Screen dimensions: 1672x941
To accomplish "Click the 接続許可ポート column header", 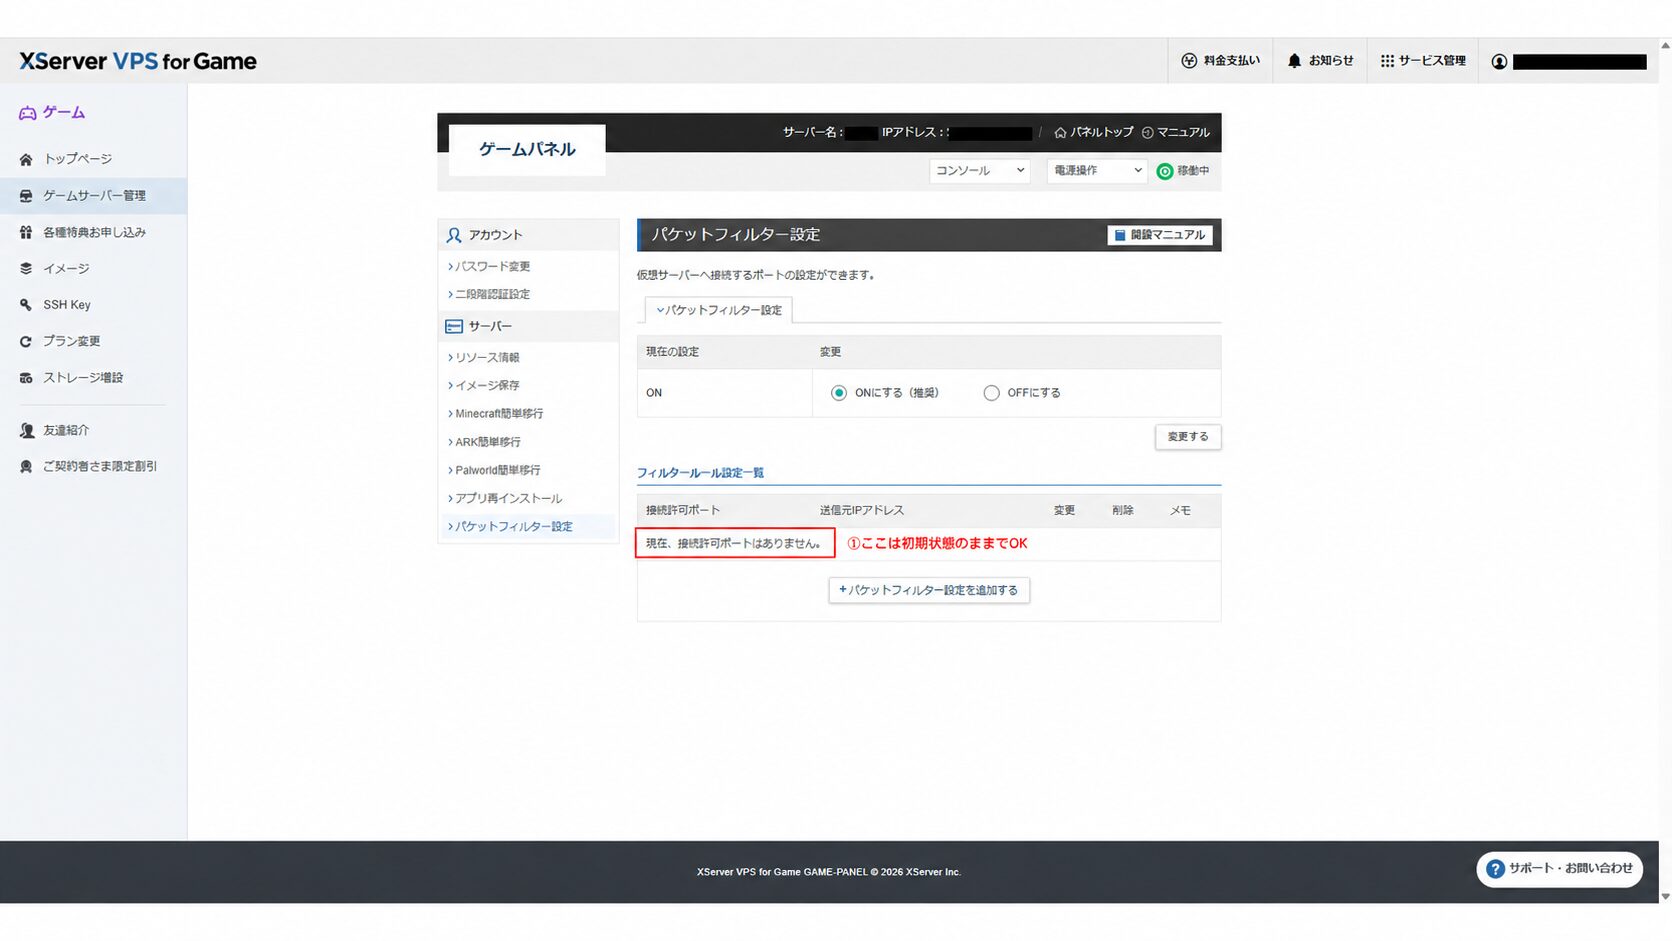I will coord(683,510).
